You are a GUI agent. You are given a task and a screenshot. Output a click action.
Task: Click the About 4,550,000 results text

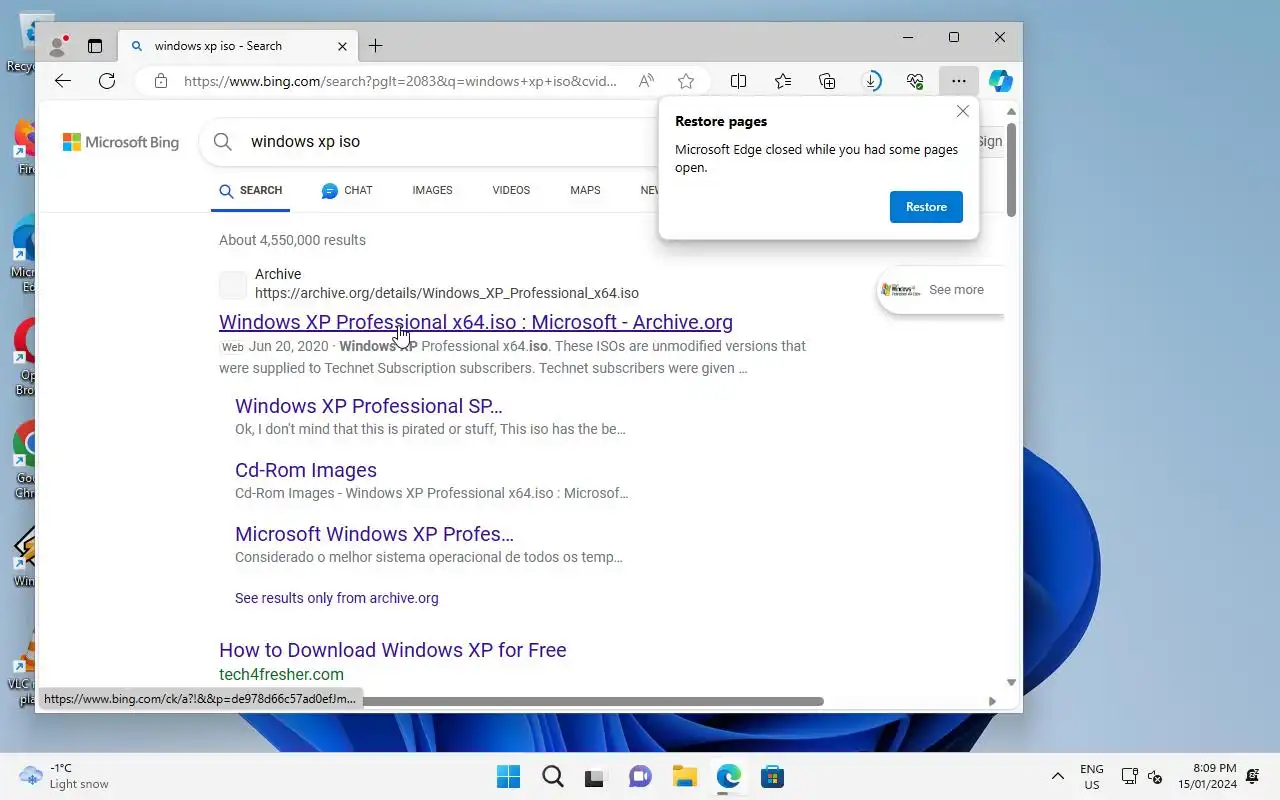292,240
